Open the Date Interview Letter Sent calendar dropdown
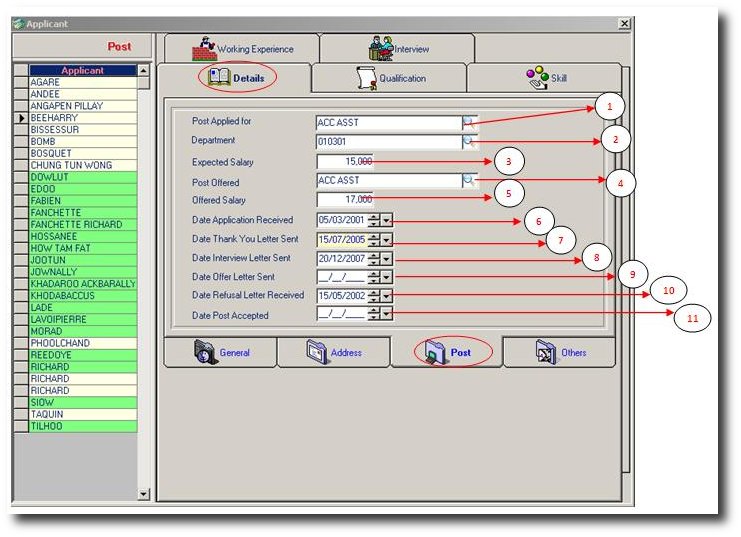 point(387,258)
